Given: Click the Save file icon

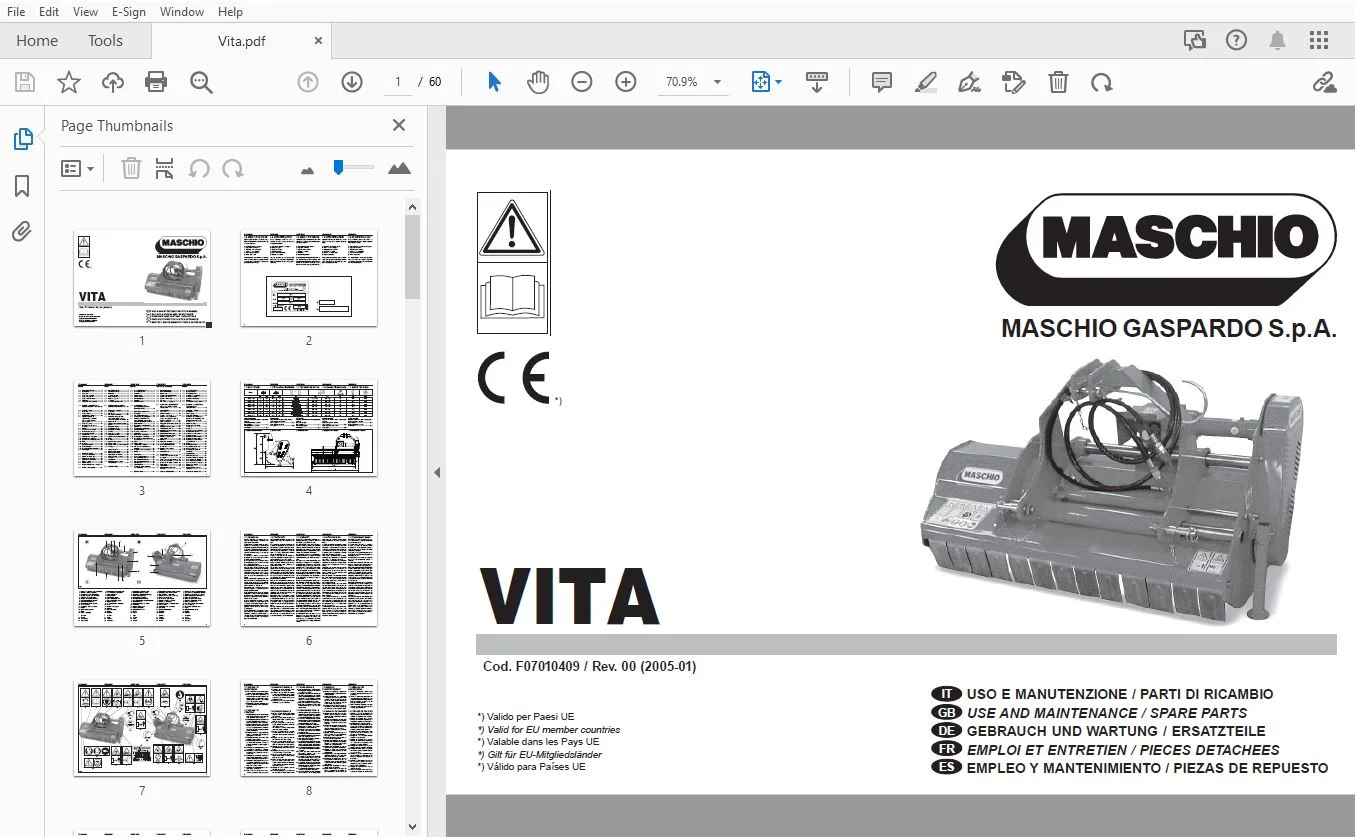Looking at the screenshot, I should [x=24, y=82].
